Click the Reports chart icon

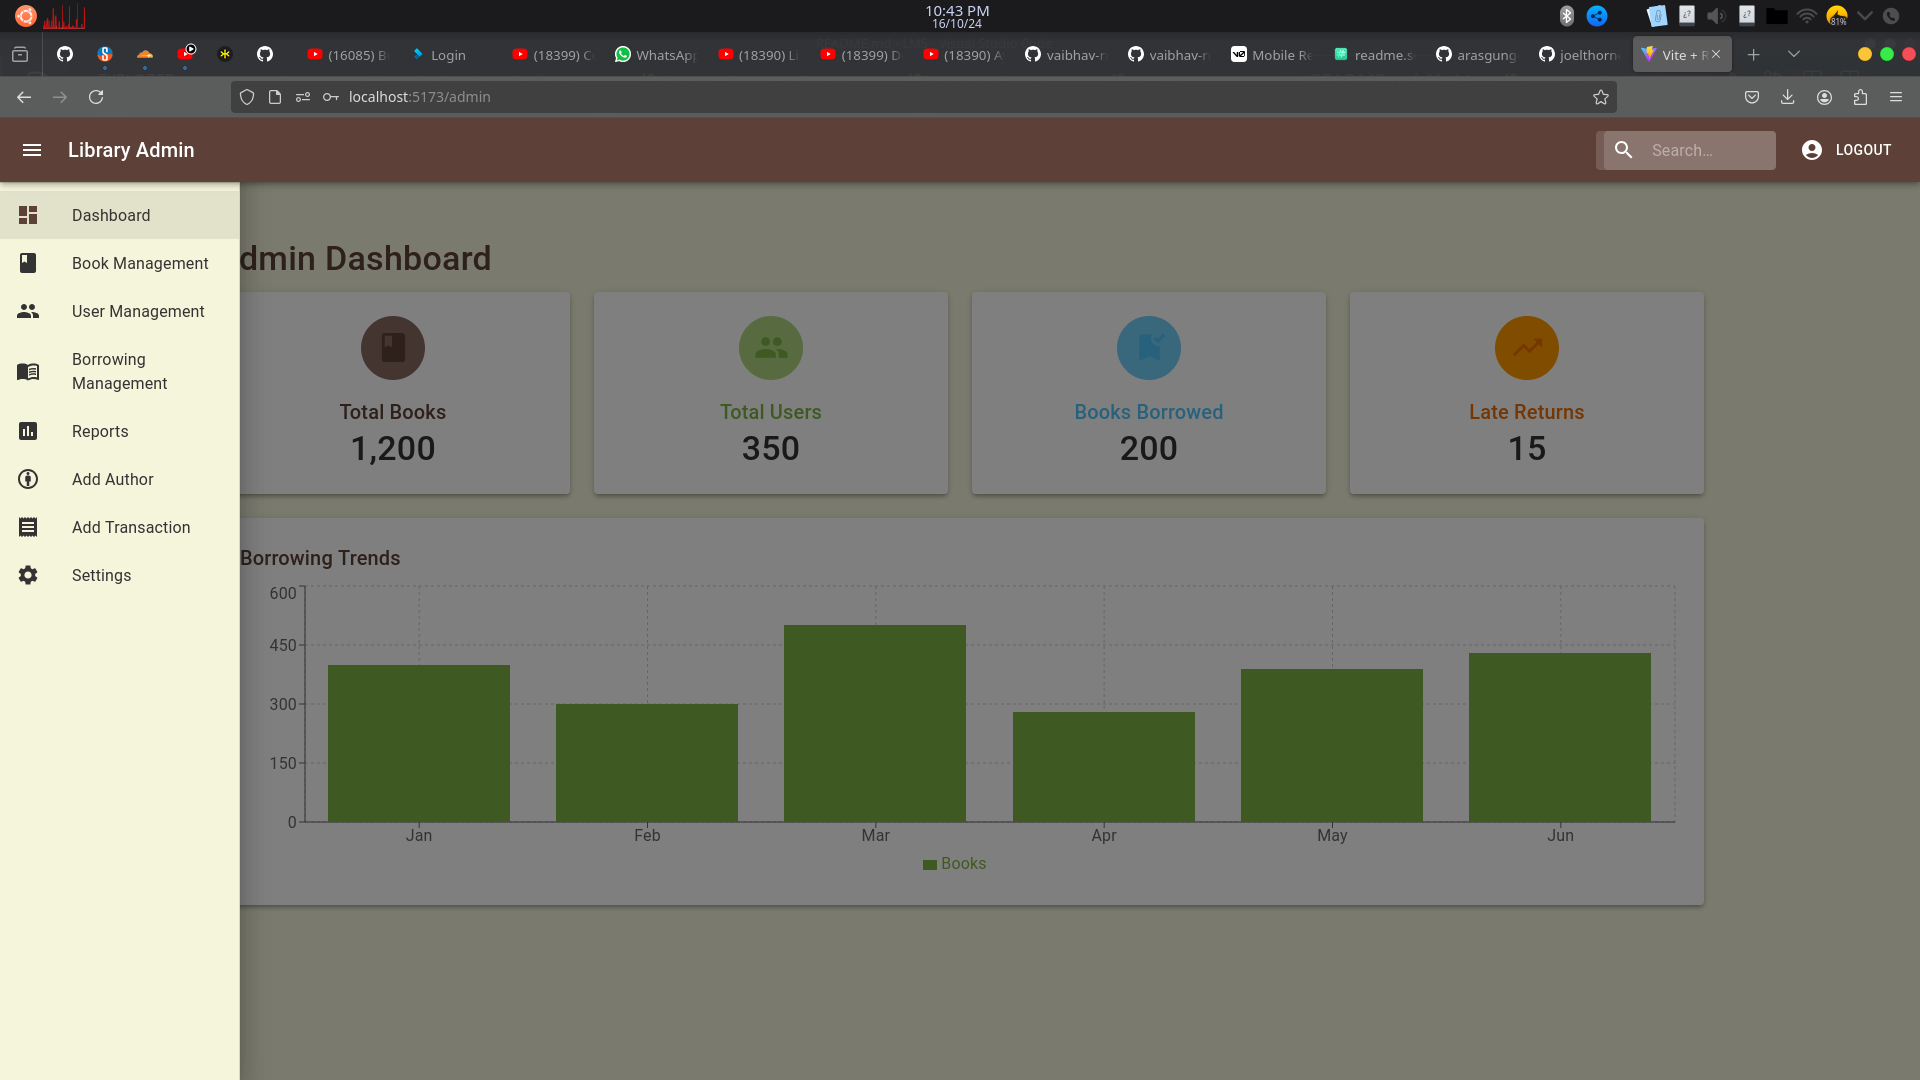(27, 431)
